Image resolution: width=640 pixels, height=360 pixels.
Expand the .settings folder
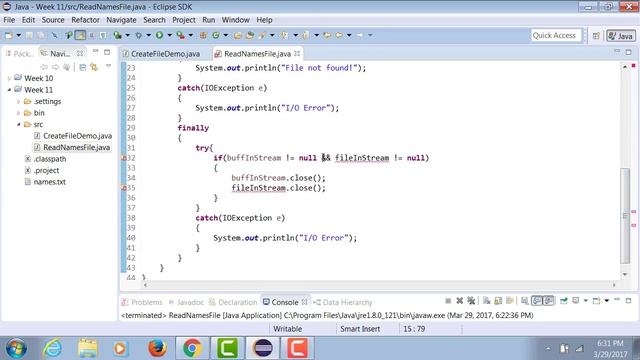point(18,101)
